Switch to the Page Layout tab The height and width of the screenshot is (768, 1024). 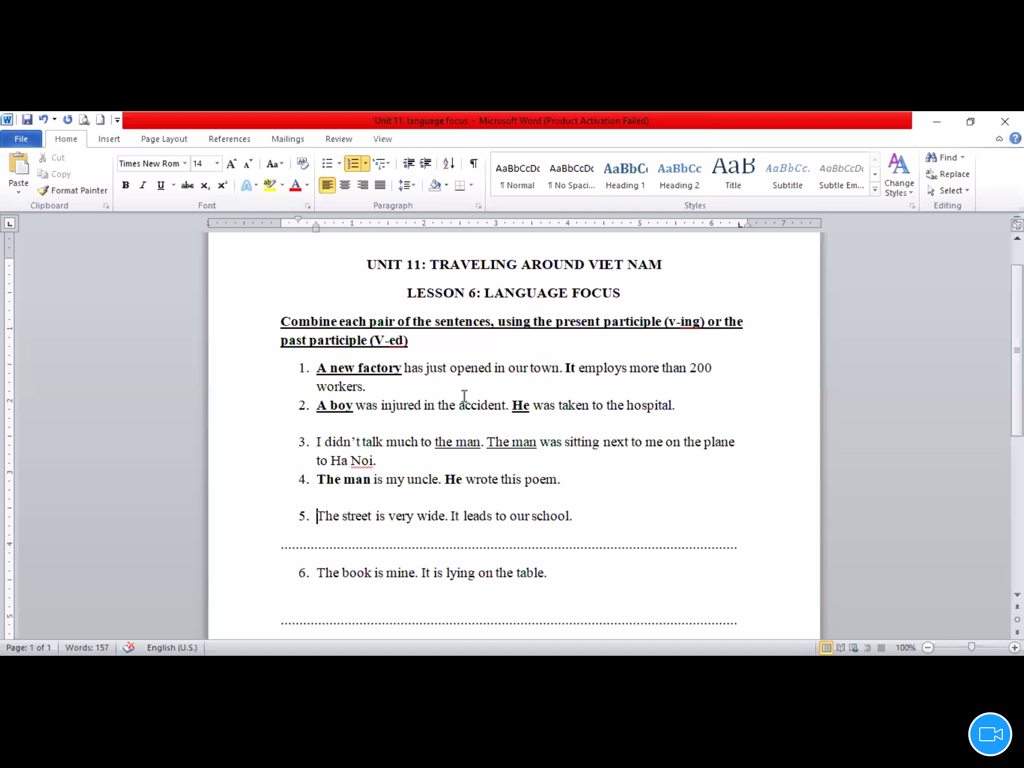click(164, 138)
